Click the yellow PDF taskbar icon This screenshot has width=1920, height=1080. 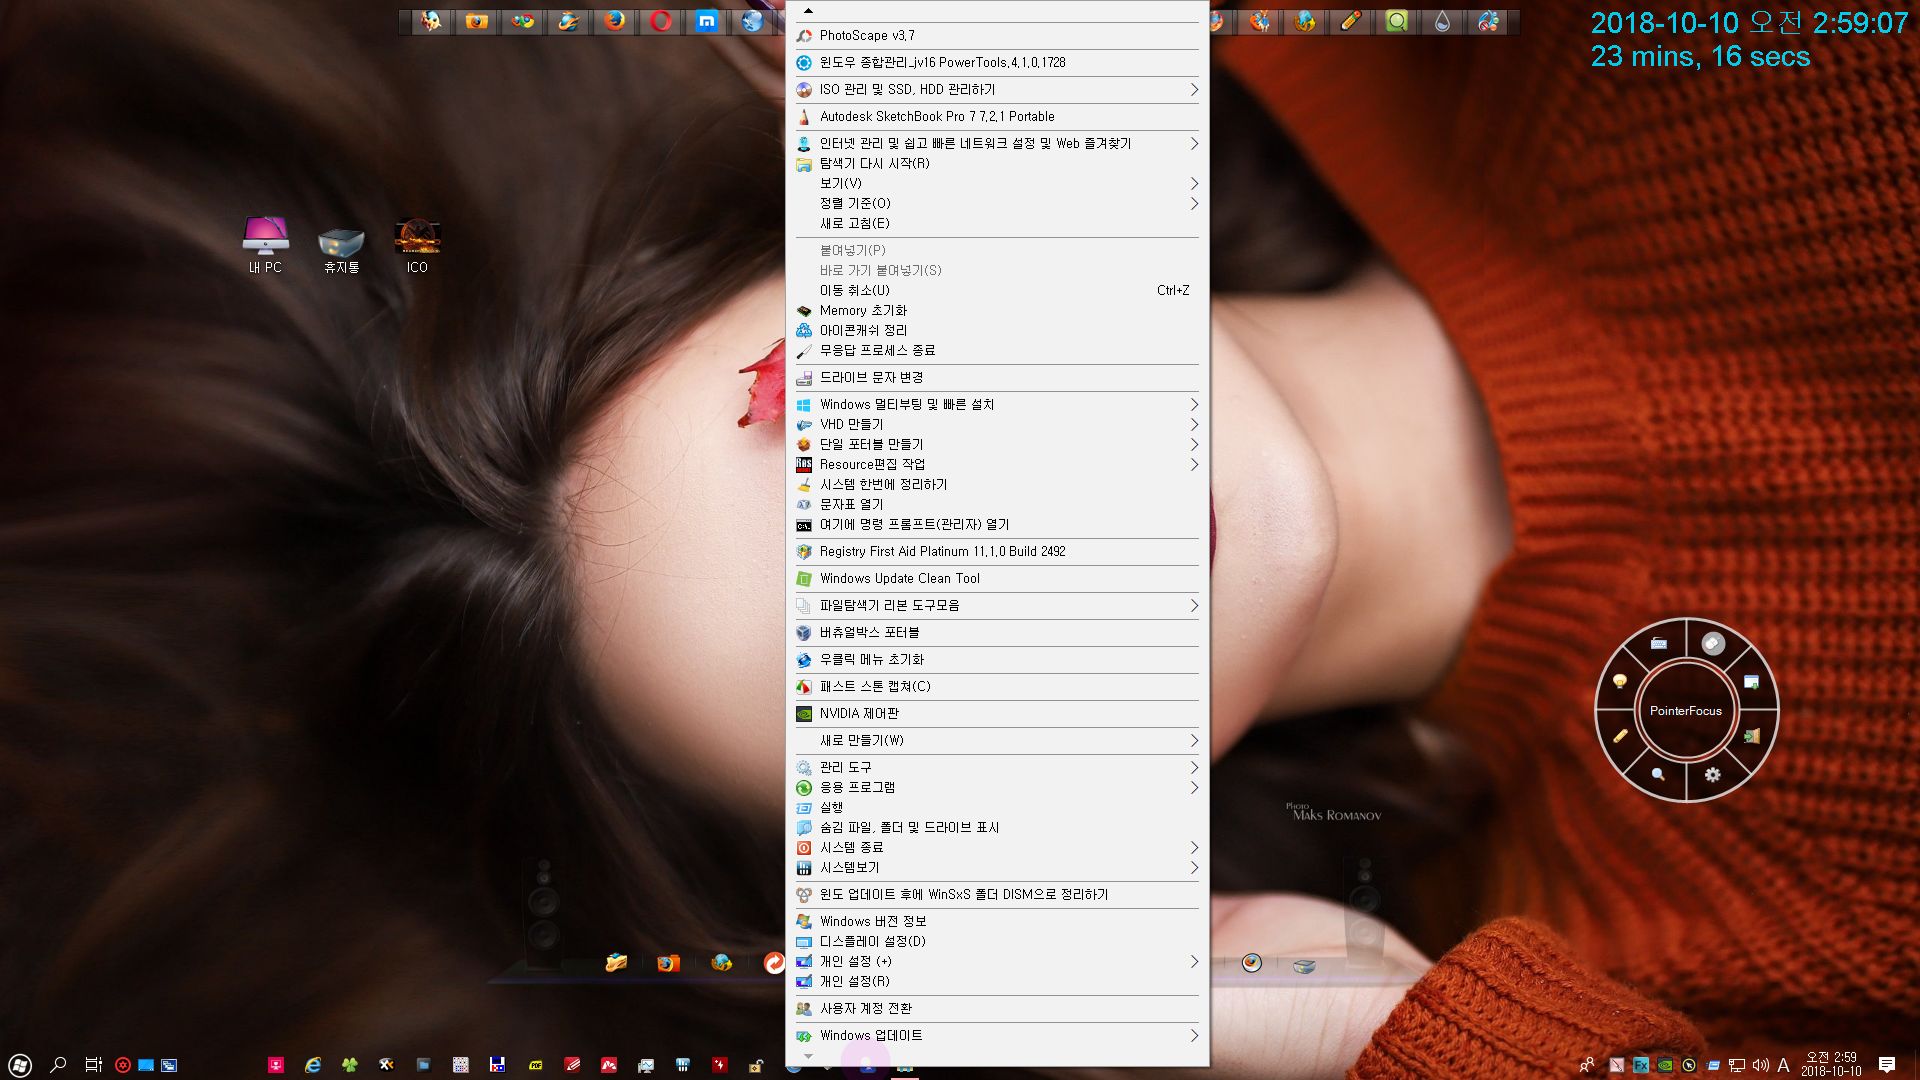[x=535, y=1065]
